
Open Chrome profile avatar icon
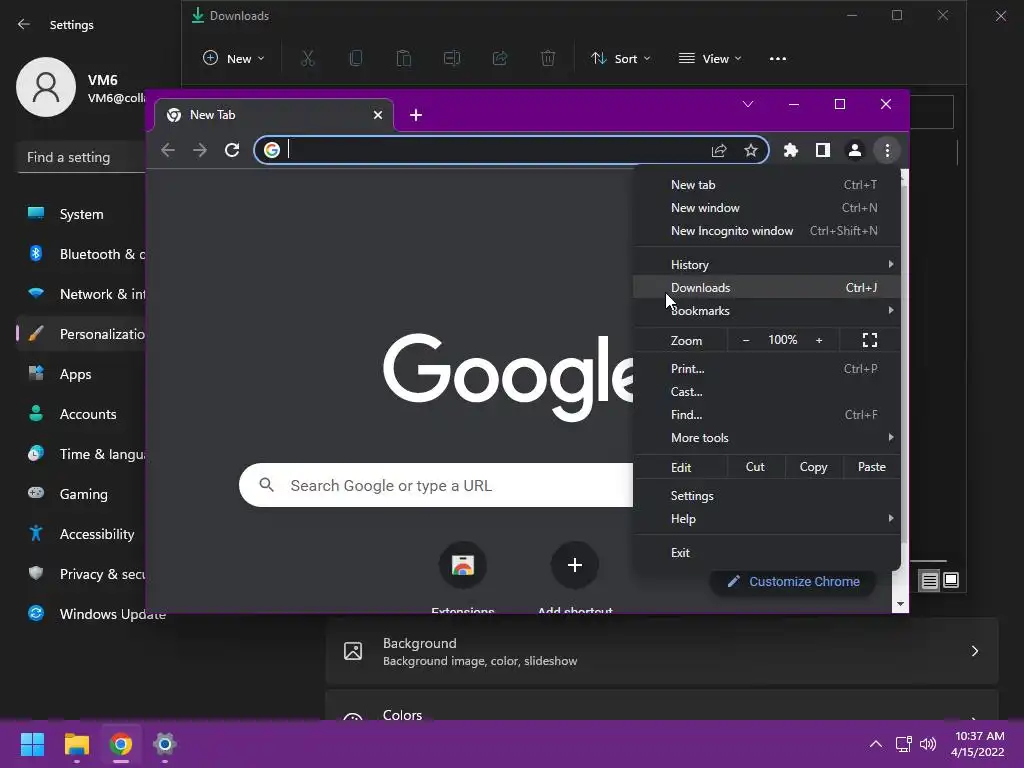(x=855, y=151)
